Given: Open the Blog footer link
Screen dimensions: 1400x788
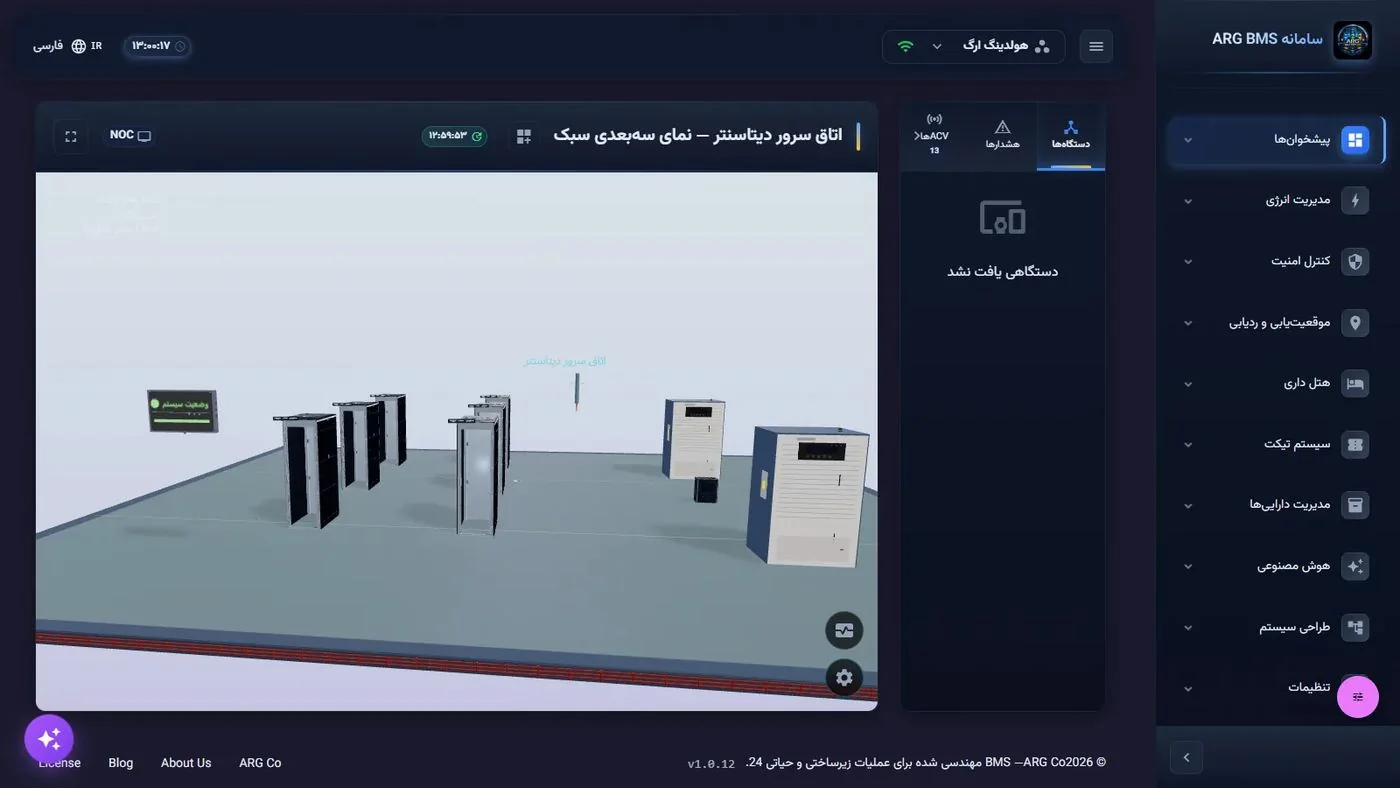Looking at the screenshot, I should [x=121, y=763].
